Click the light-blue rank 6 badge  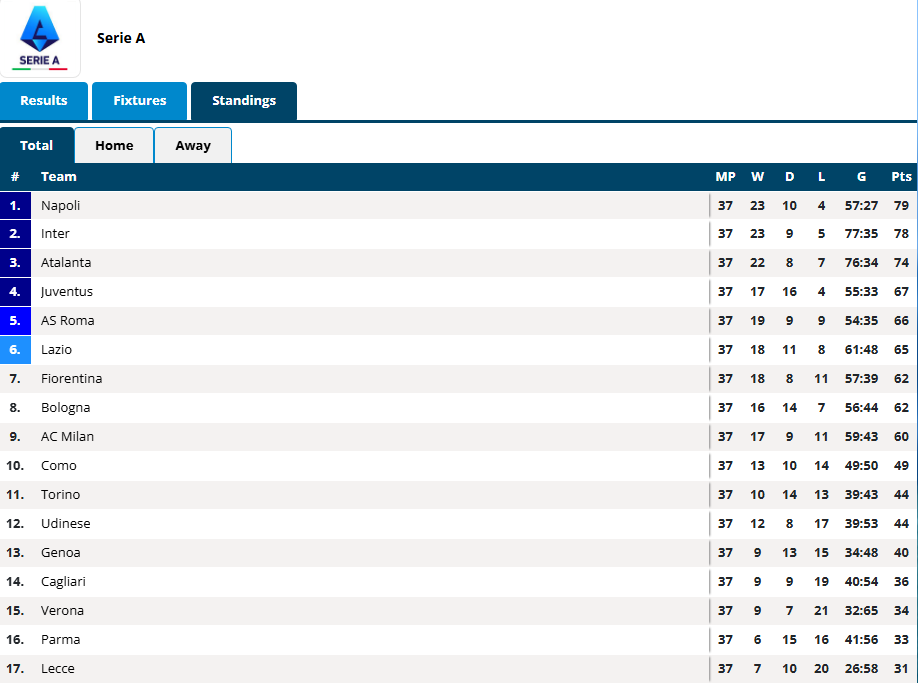15,350
